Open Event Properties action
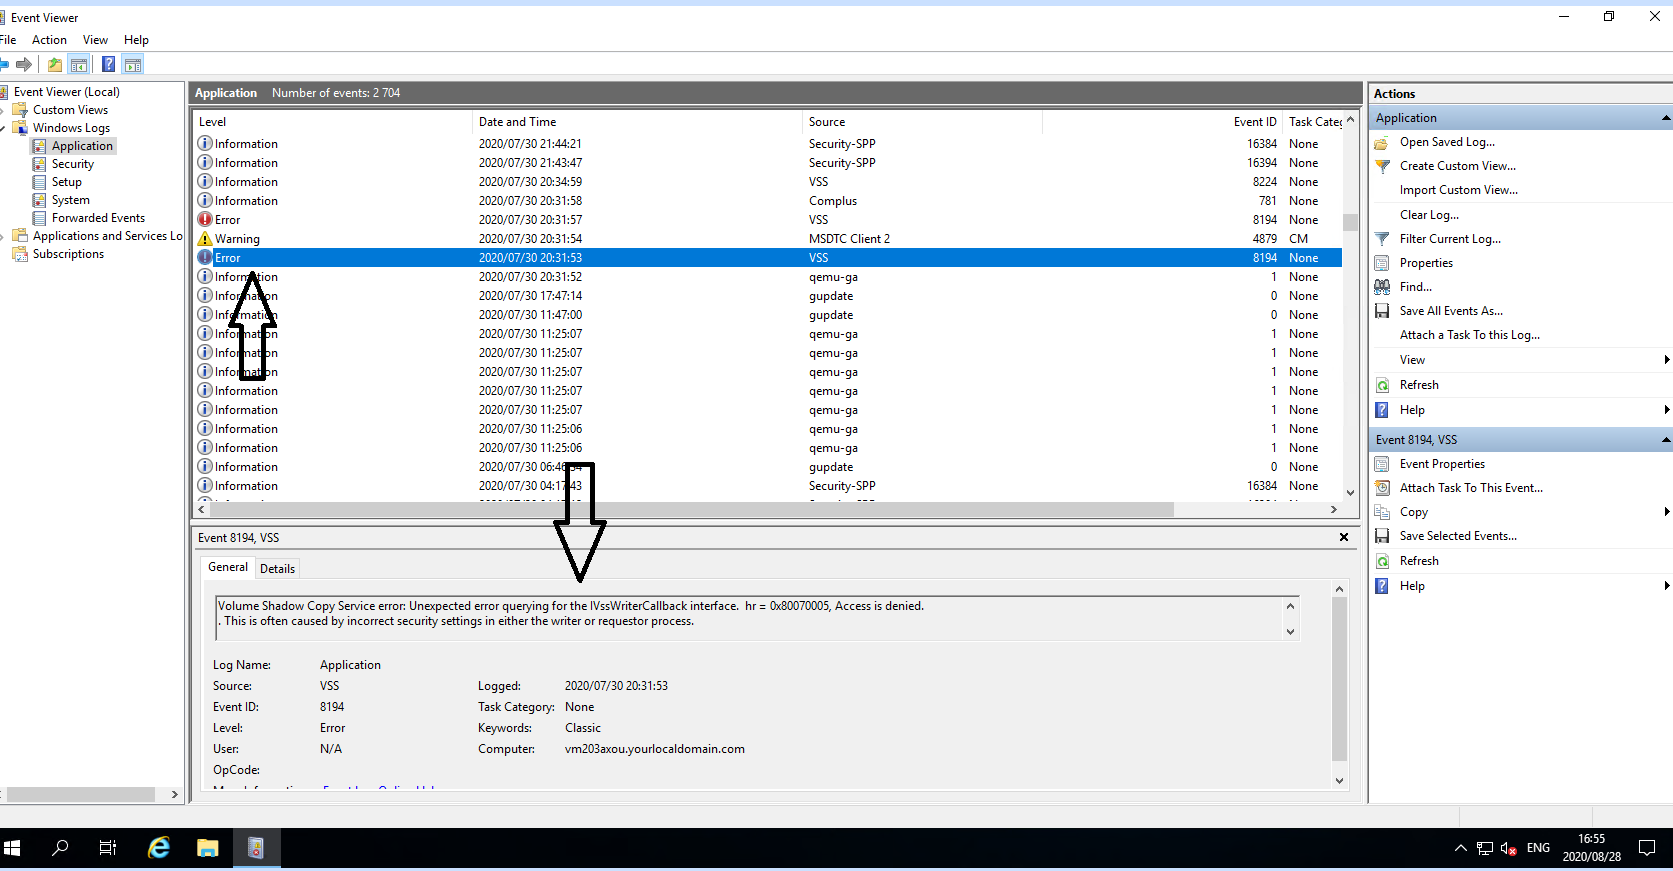 [1442, 464]
